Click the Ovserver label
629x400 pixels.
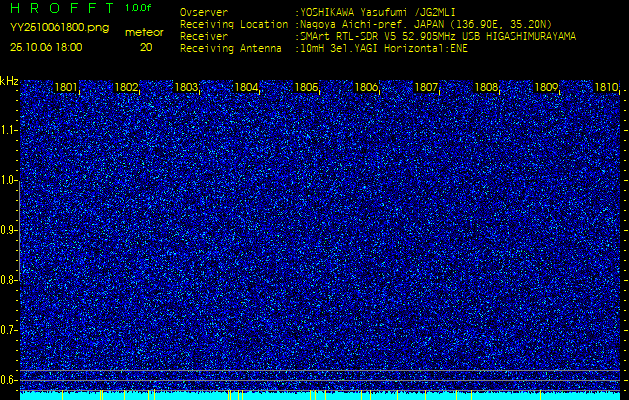click(x=204, y=12)
